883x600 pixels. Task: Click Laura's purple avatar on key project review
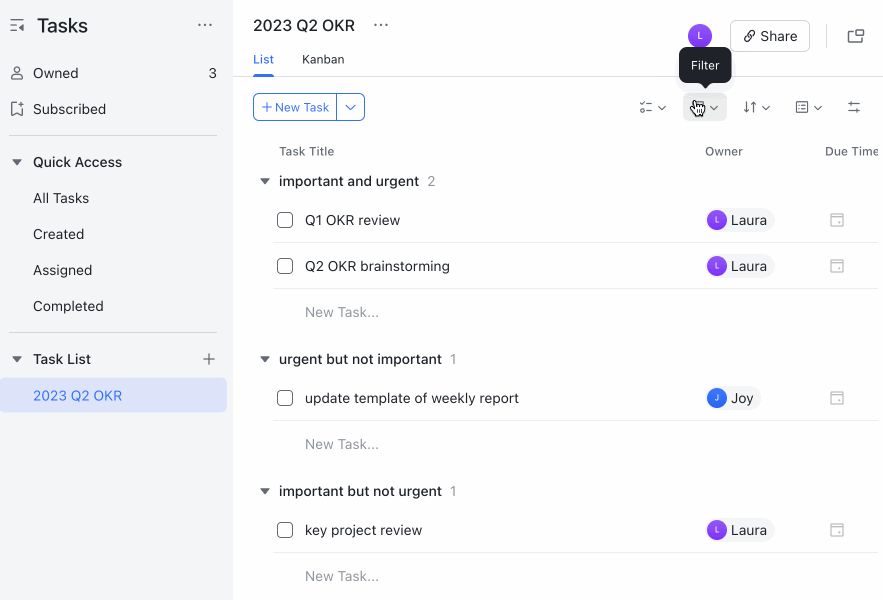[x=716, y=530]
